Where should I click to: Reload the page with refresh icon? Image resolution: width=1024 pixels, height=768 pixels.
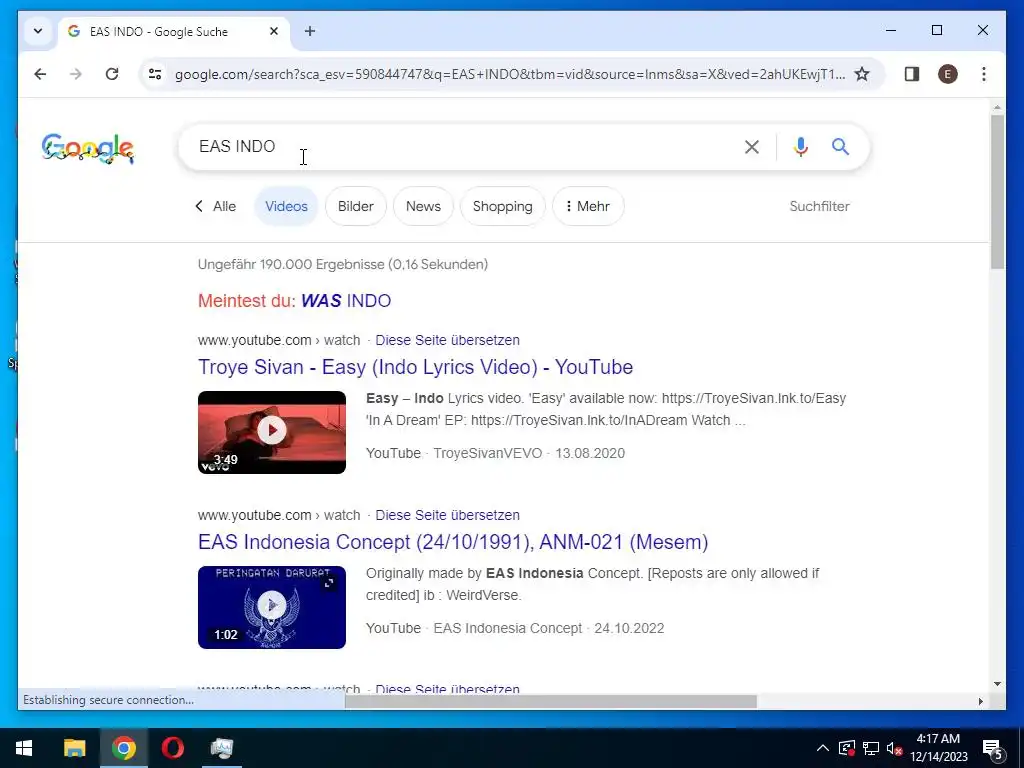pos(112,74)
